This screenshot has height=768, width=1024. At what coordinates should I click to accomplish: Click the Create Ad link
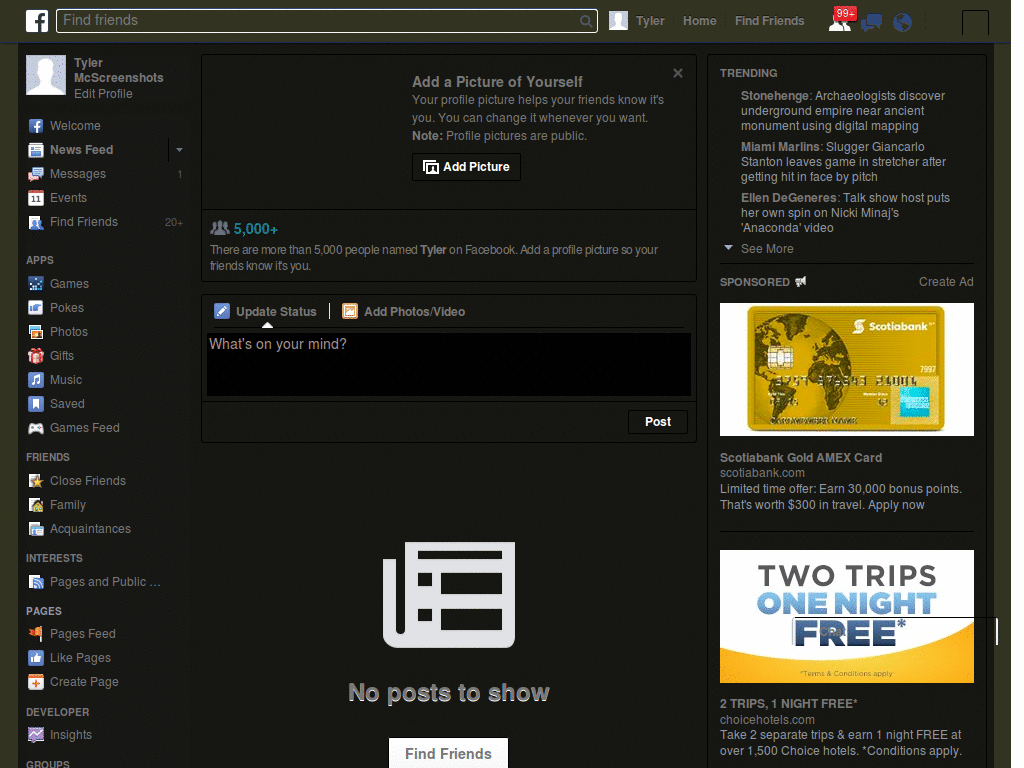[x=946, y=281]
